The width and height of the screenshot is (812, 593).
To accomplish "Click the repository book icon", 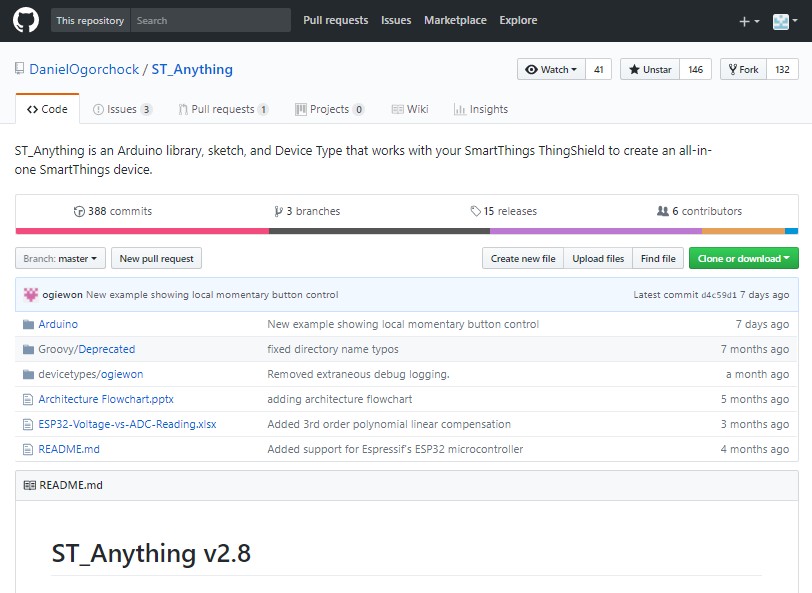I will coord(20,69).
